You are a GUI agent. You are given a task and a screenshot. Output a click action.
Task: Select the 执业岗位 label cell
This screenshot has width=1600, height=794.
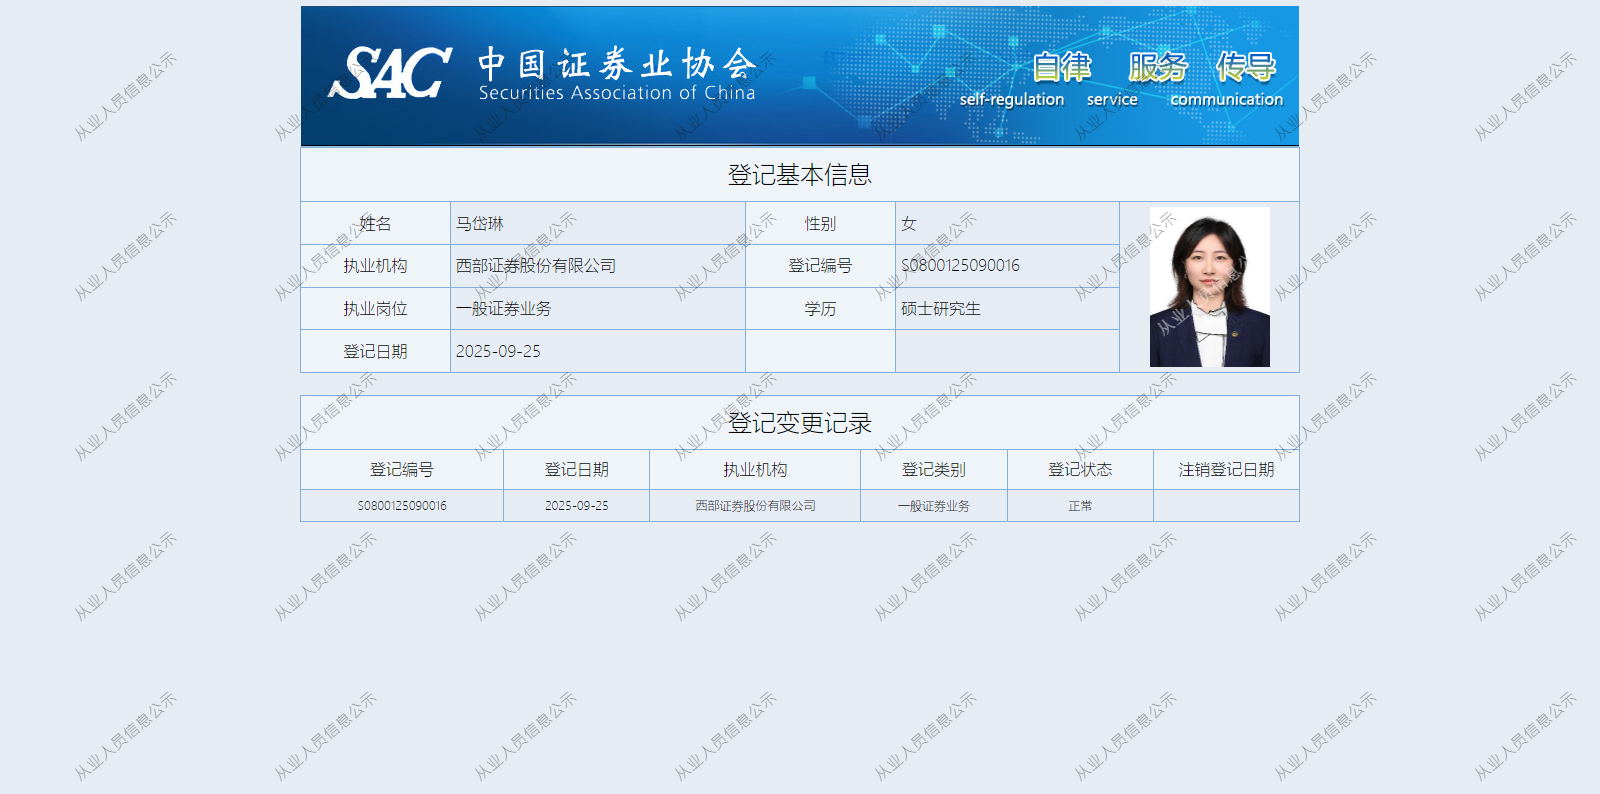[375, 309]
